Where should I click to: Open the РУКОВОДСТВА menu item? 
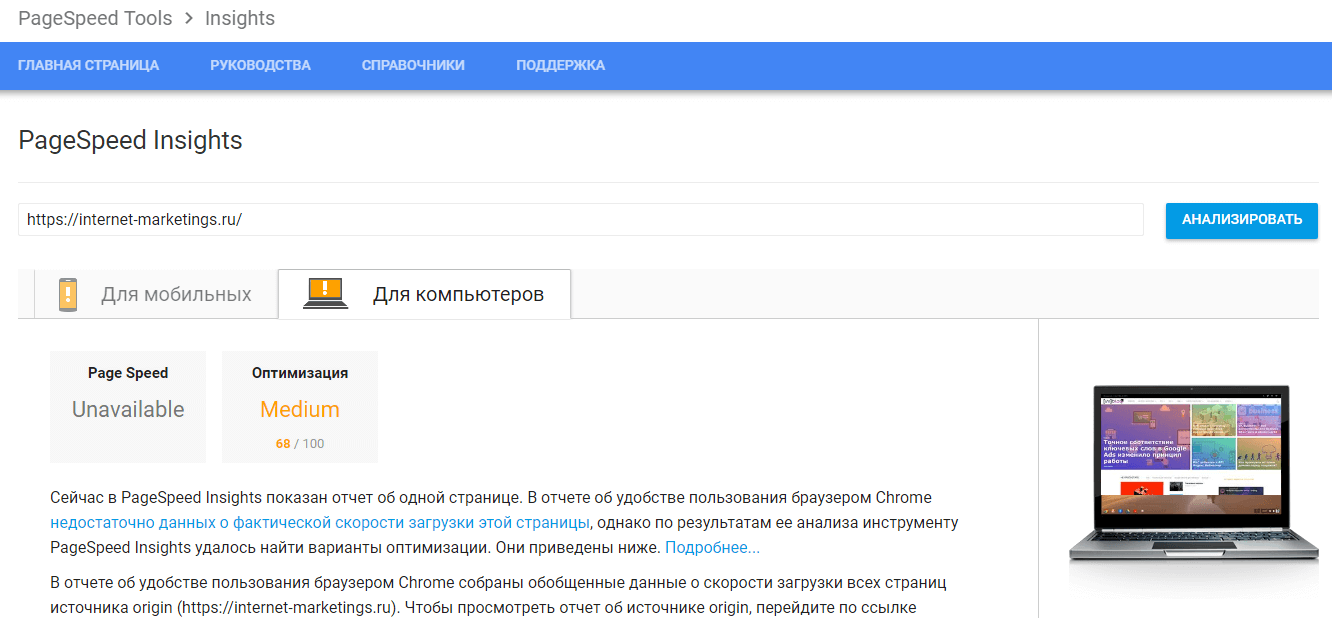coord(260,65)
